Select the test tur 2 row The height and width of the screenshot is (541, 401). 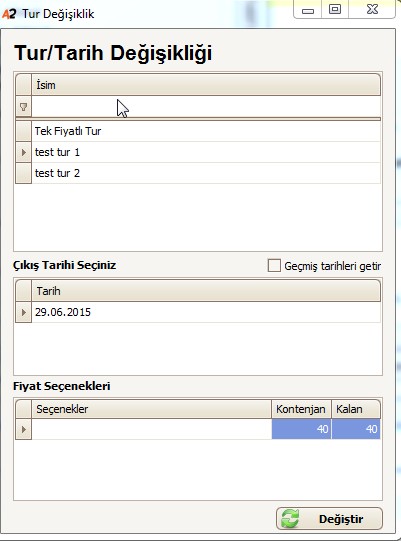coord(206,173)
